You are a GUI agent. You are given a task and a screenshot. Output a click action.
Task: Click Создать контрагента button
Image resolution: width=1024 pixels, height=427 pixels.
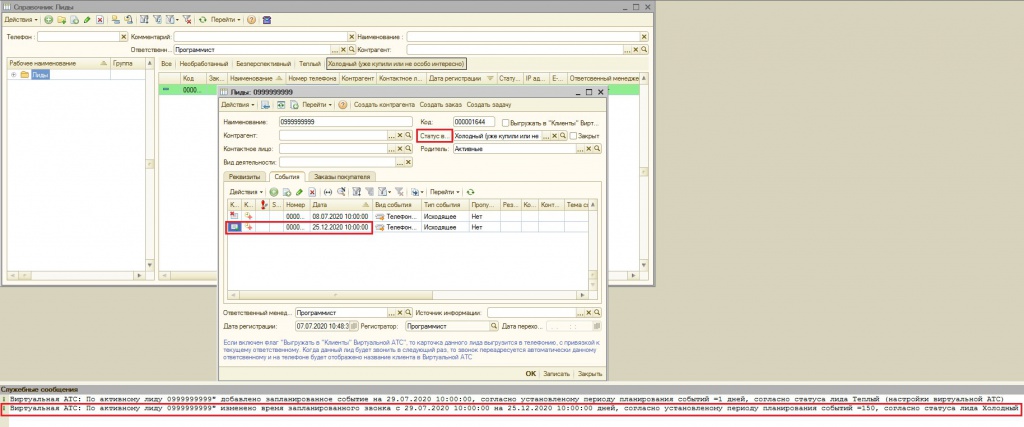point(384,104)
